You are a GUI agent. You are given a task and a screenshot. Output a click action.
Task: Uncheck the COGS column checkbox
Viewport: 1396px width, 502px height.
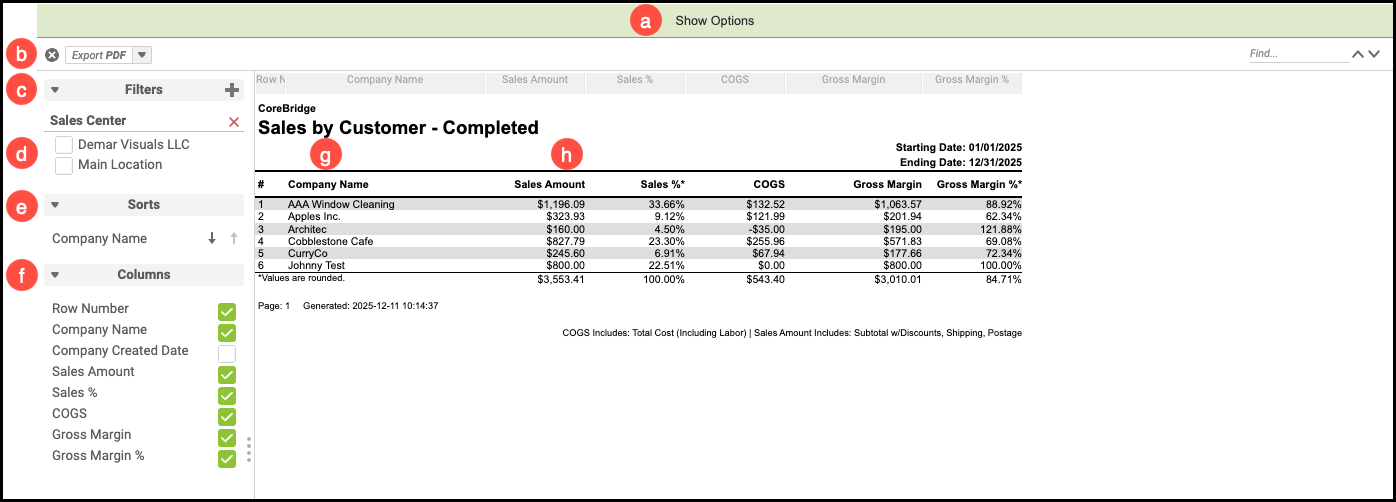(x=227, y=417)
